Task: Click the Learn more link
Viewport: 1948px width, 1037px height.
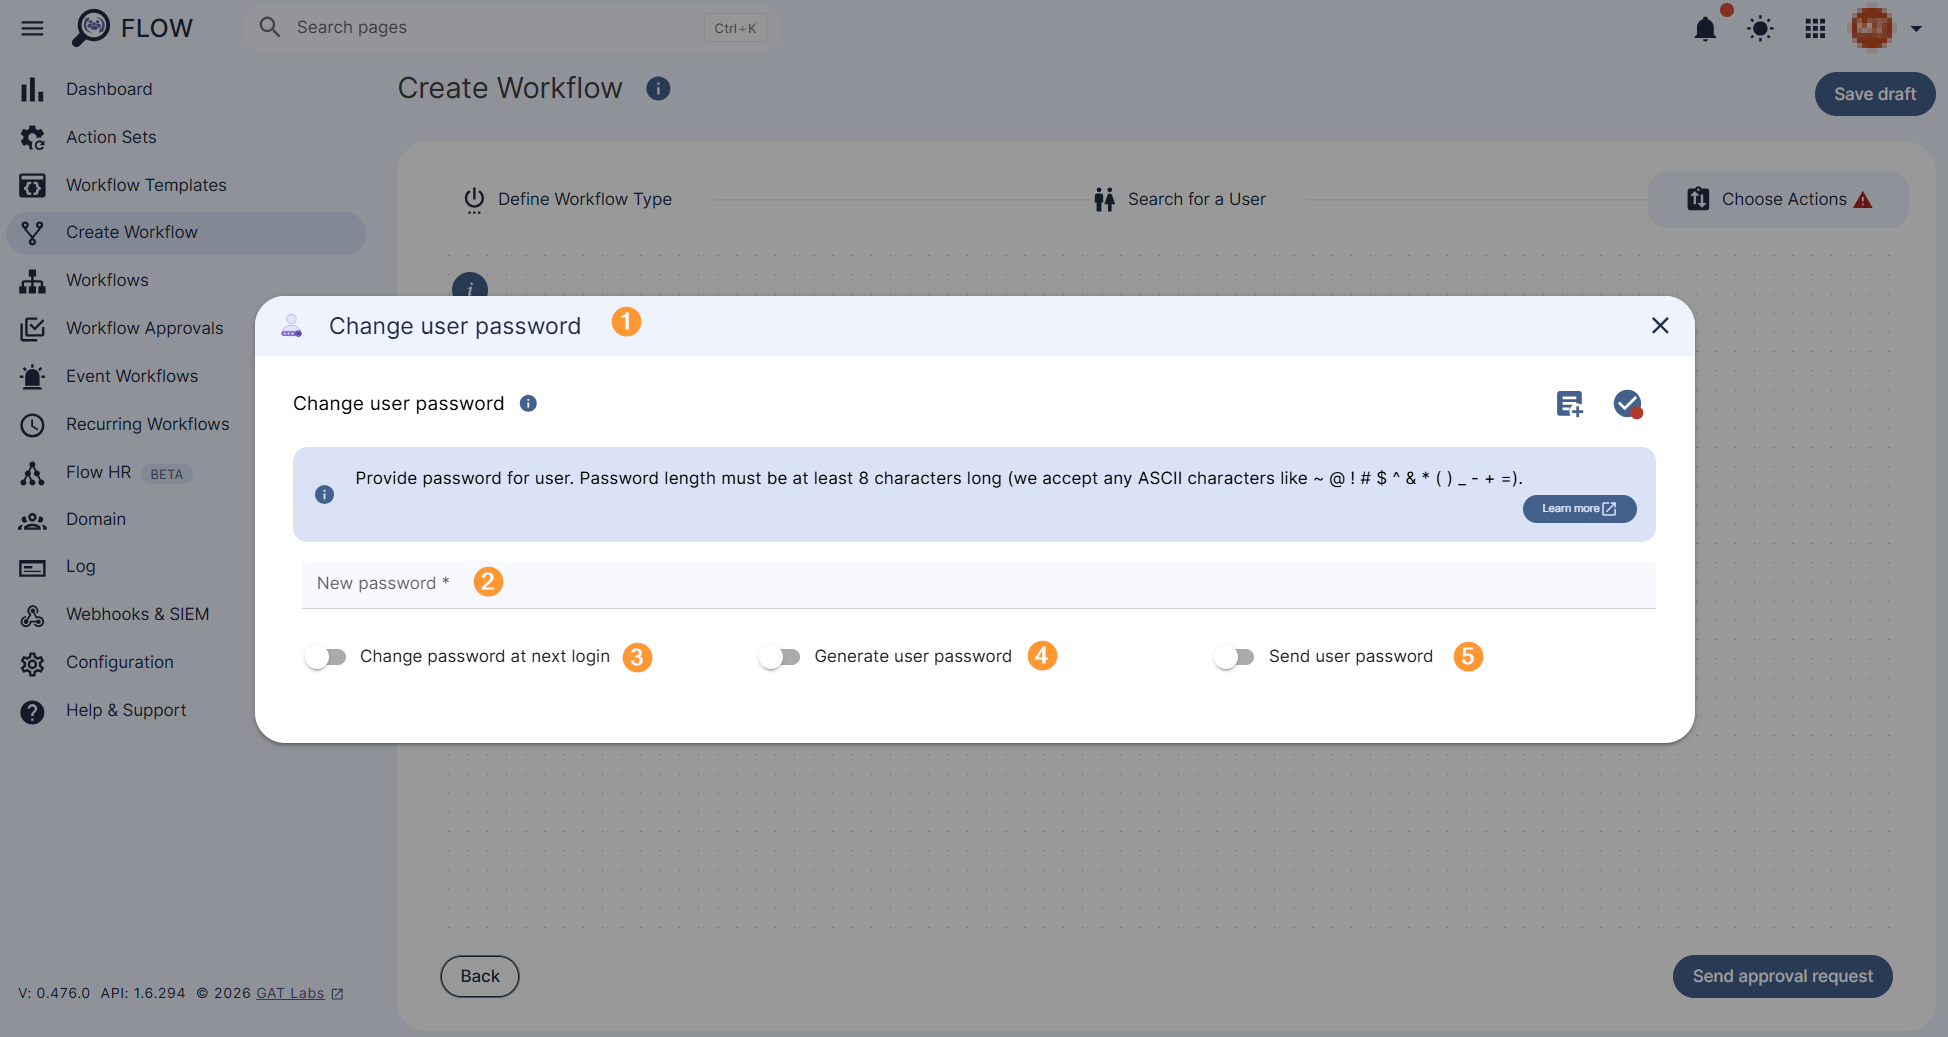Action: click(x=1579, y=509)
